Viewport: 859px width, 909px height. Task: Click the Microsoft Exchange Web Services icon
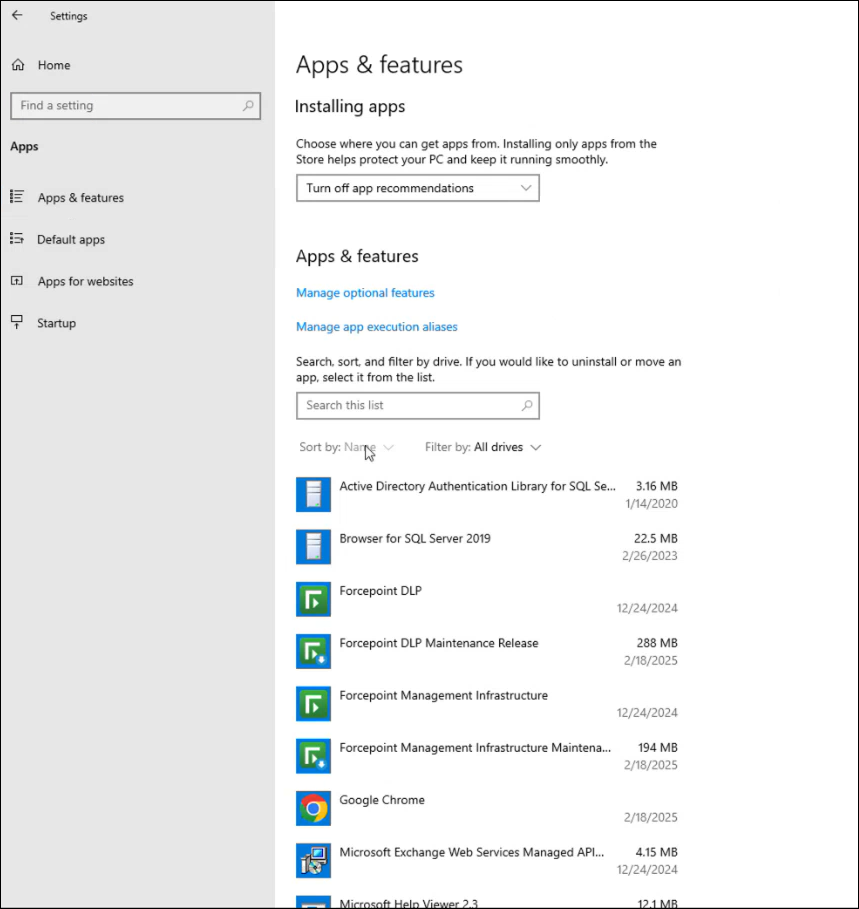click(313, 860)
